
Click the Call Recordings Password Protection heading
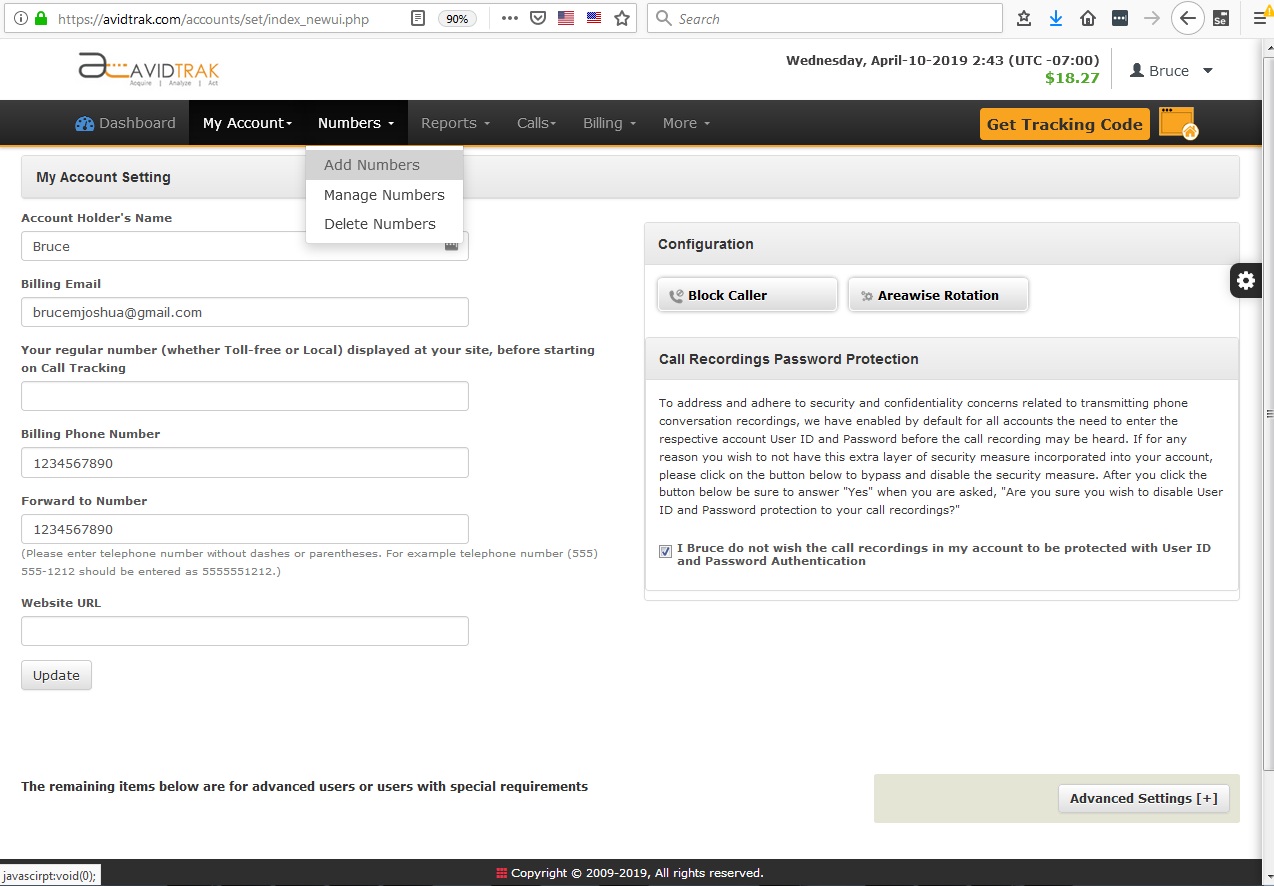coord(788,359)
